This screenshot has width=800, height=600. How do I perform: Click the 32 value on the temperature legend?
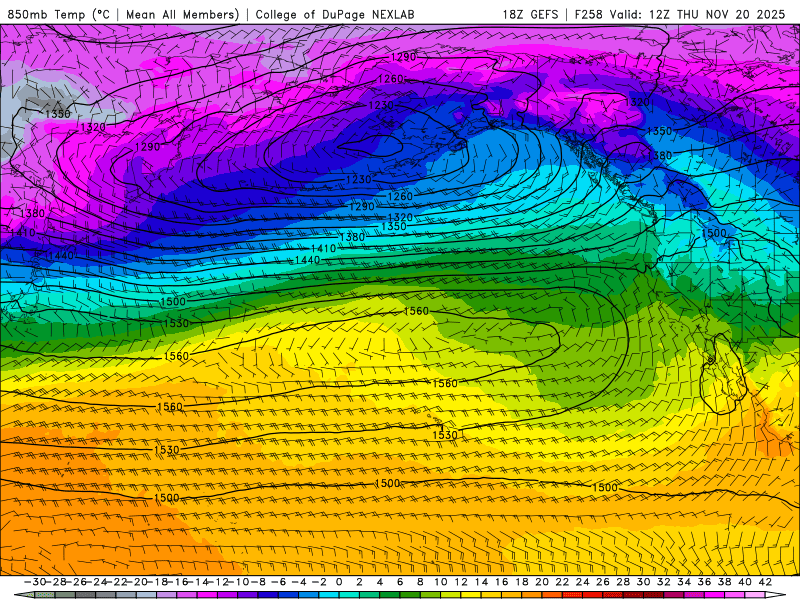coord(664,582)
